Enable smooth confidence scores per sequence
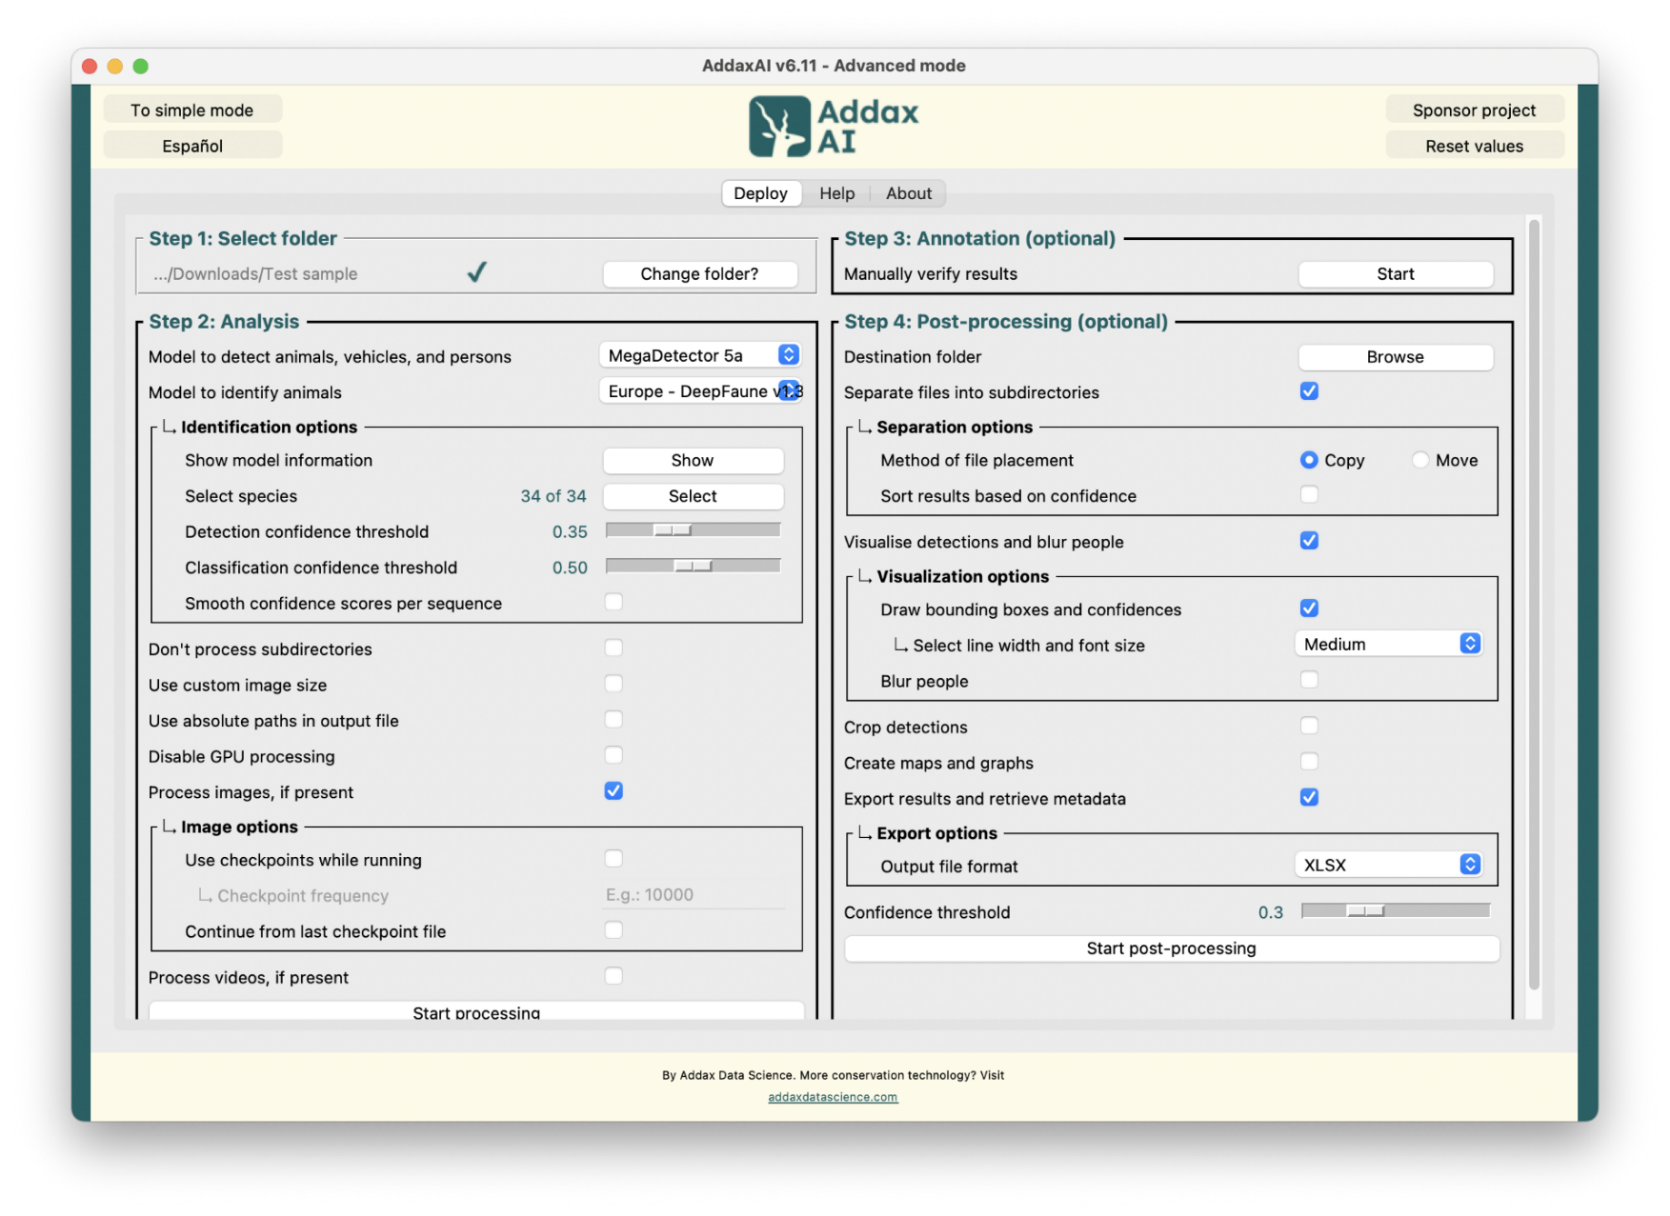Screen dimensions: 1670x1216 tap(613, 602)
